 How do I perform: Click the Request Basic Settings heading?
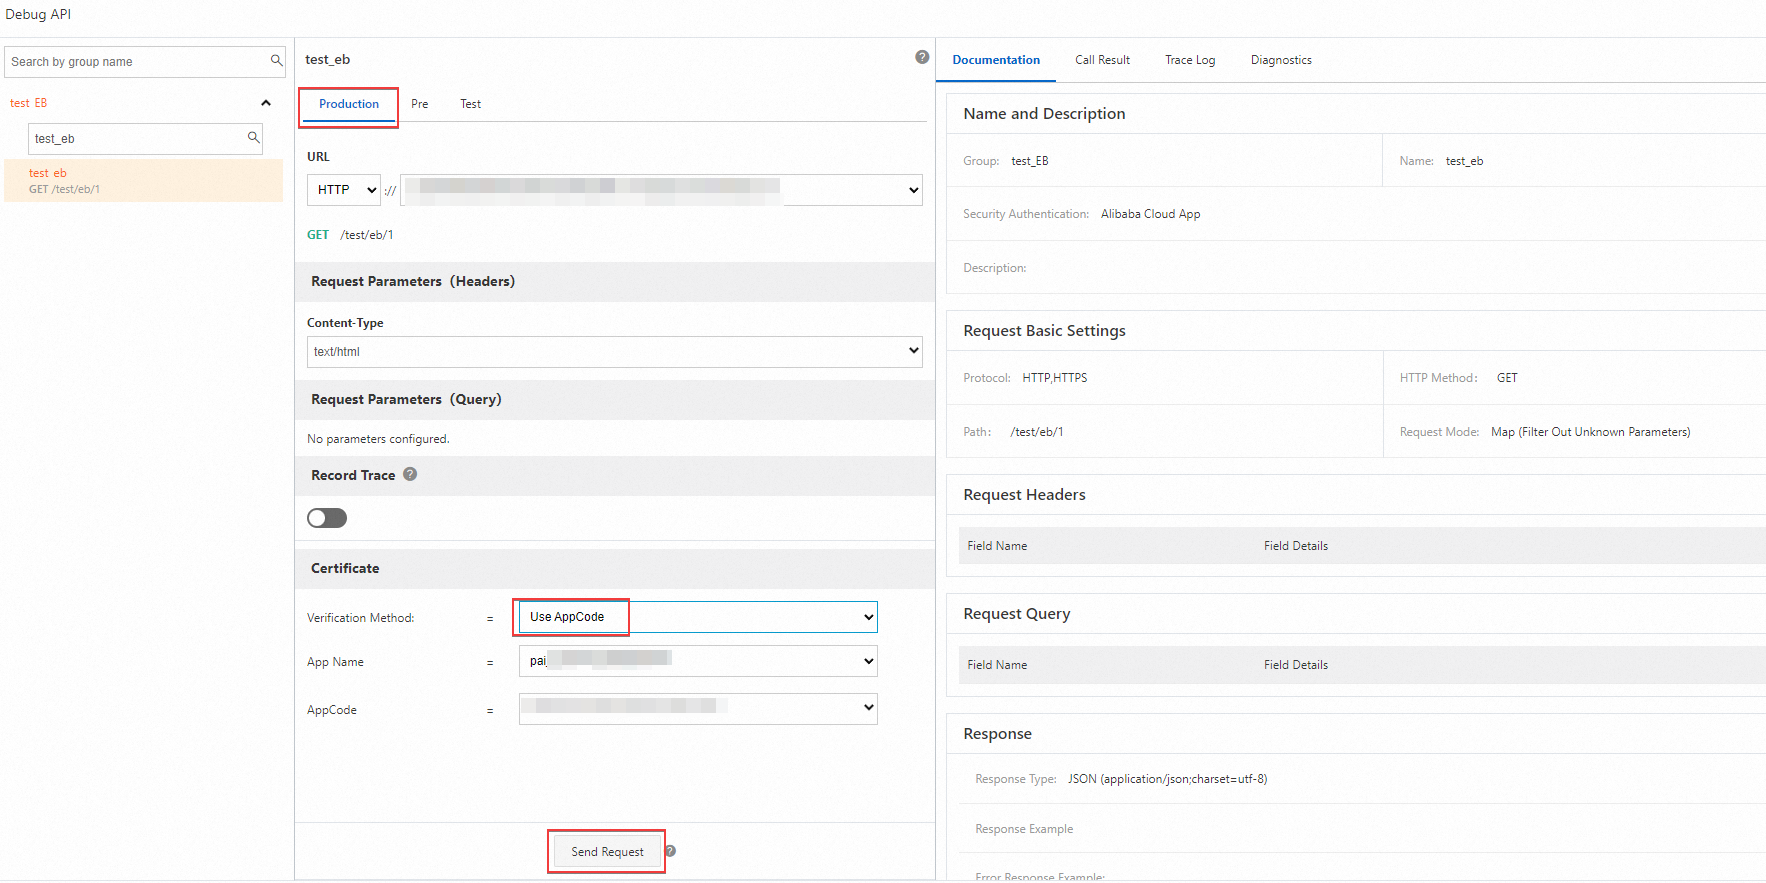[1044, 331]
